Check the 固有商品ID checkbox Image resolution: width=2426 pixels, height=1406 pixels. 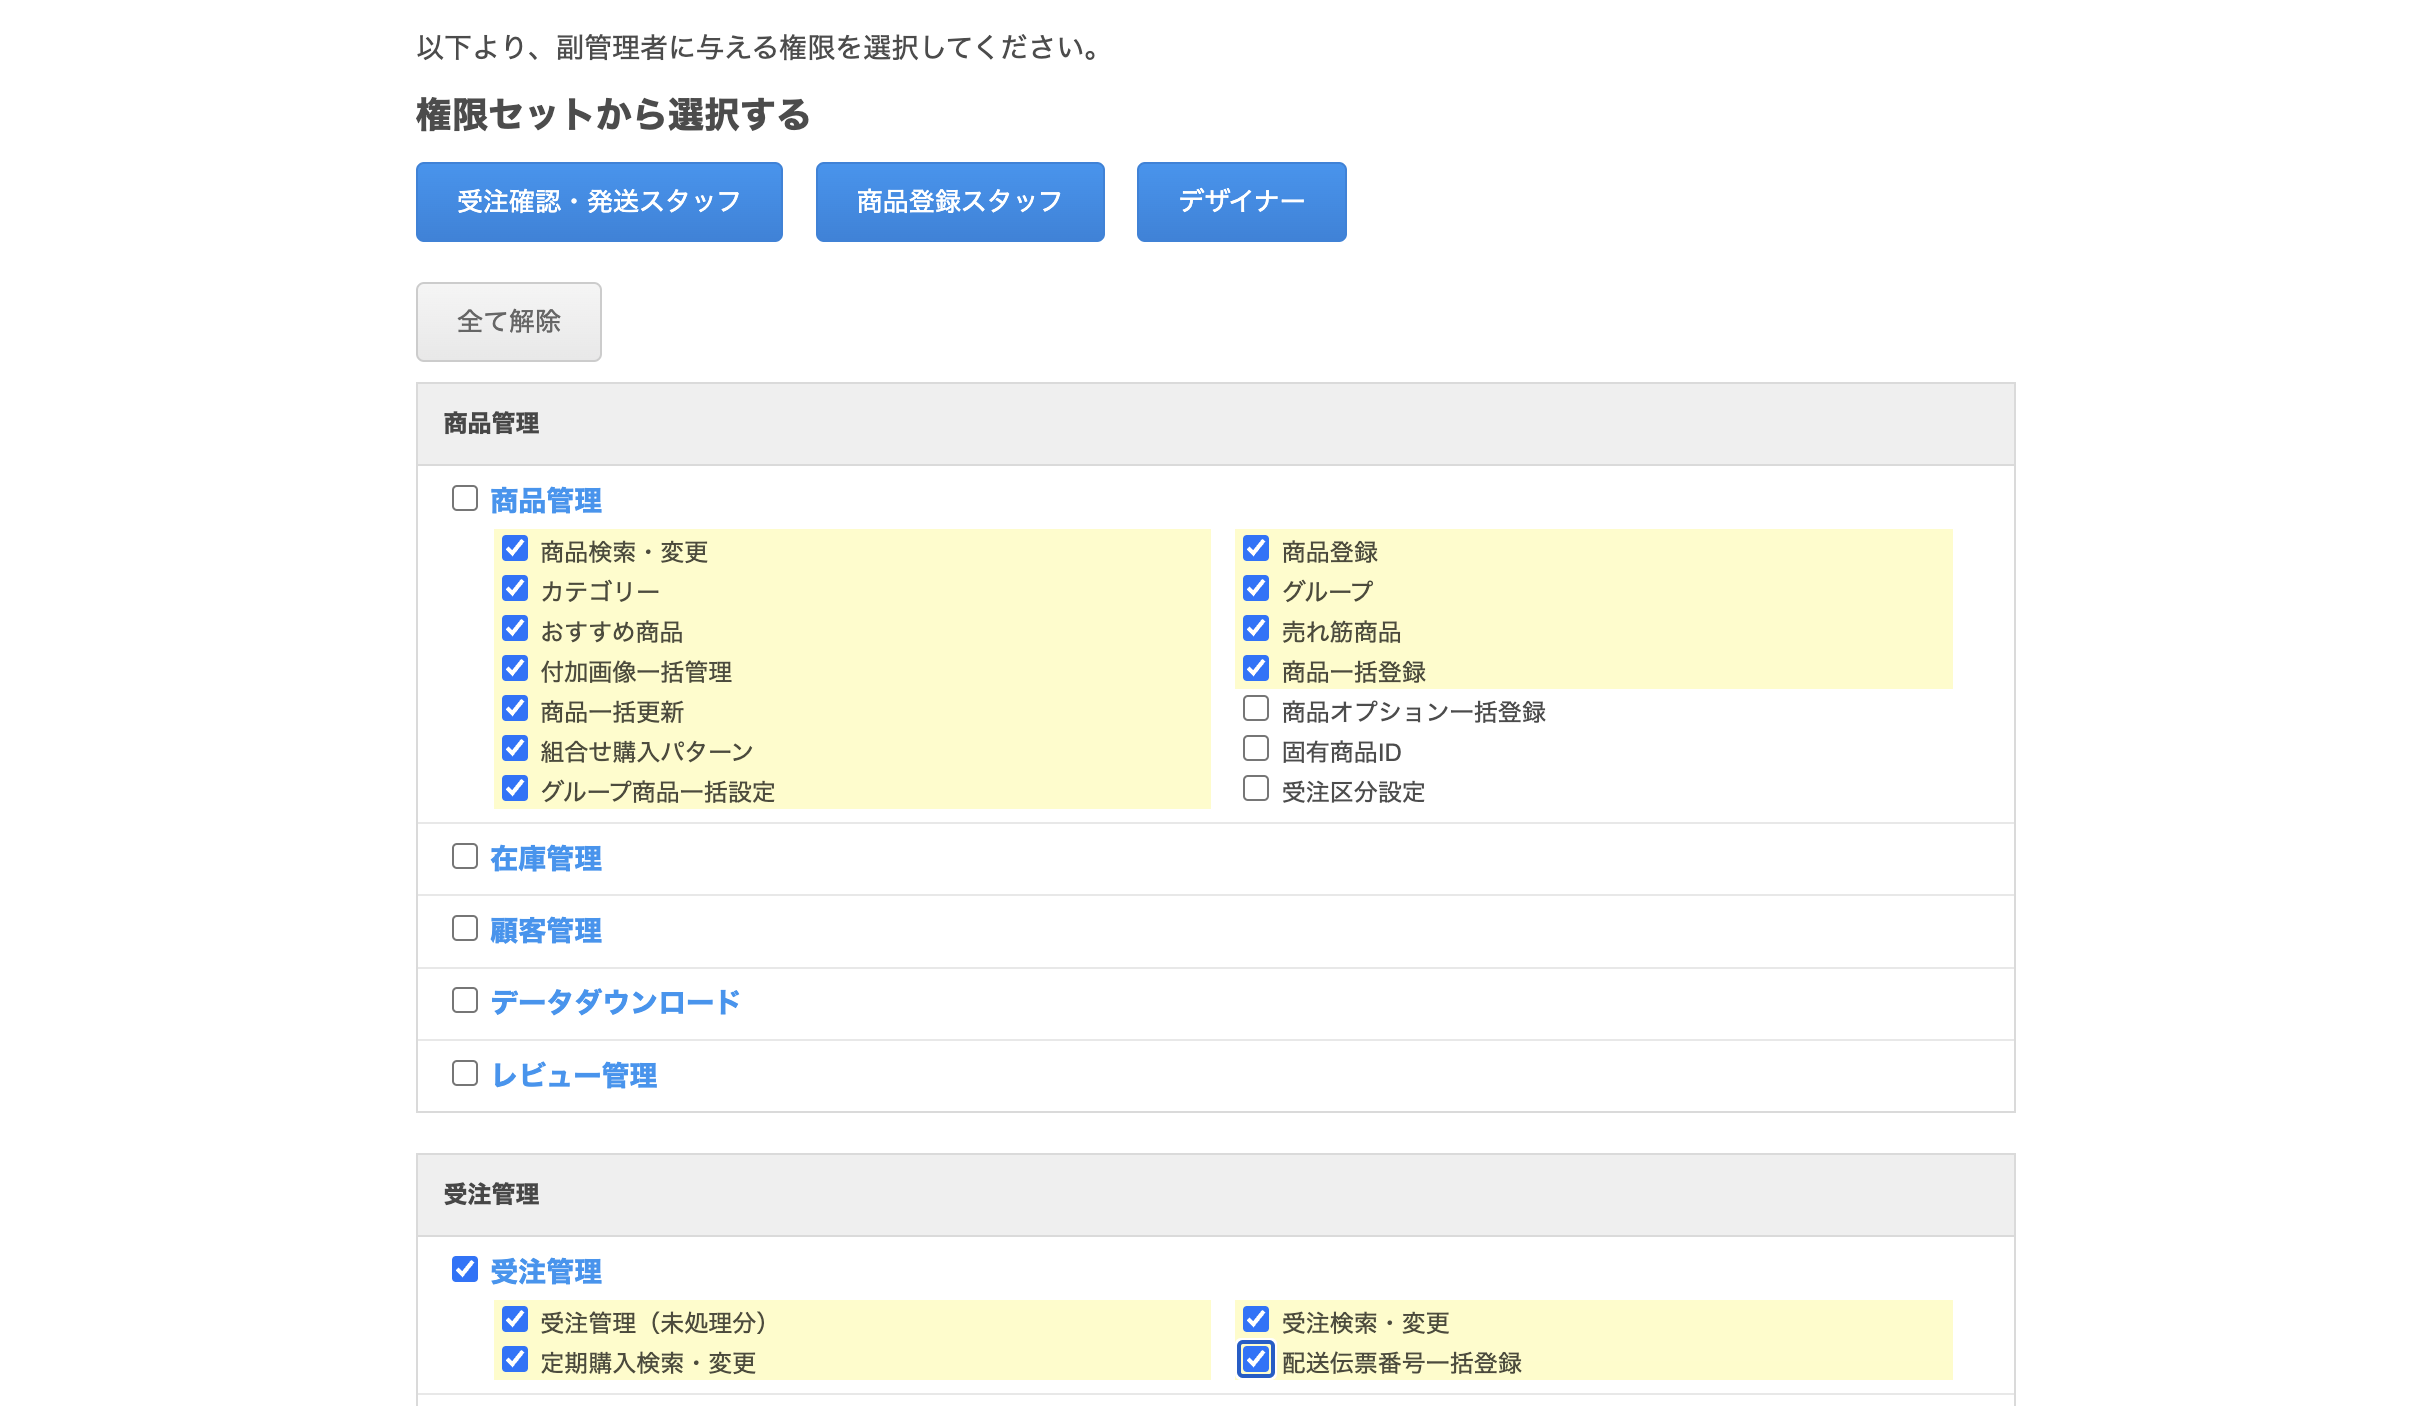pyautogui.click(x=1256, y=749)
